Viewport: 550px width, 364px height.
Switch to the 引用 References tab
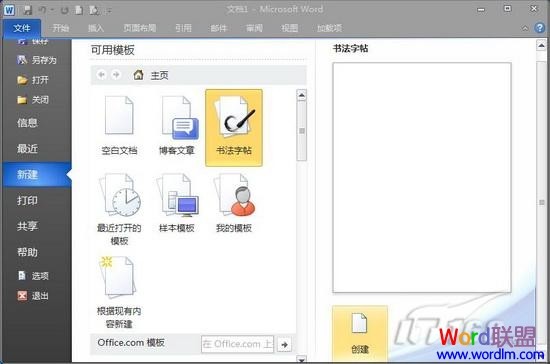[183, 28]
